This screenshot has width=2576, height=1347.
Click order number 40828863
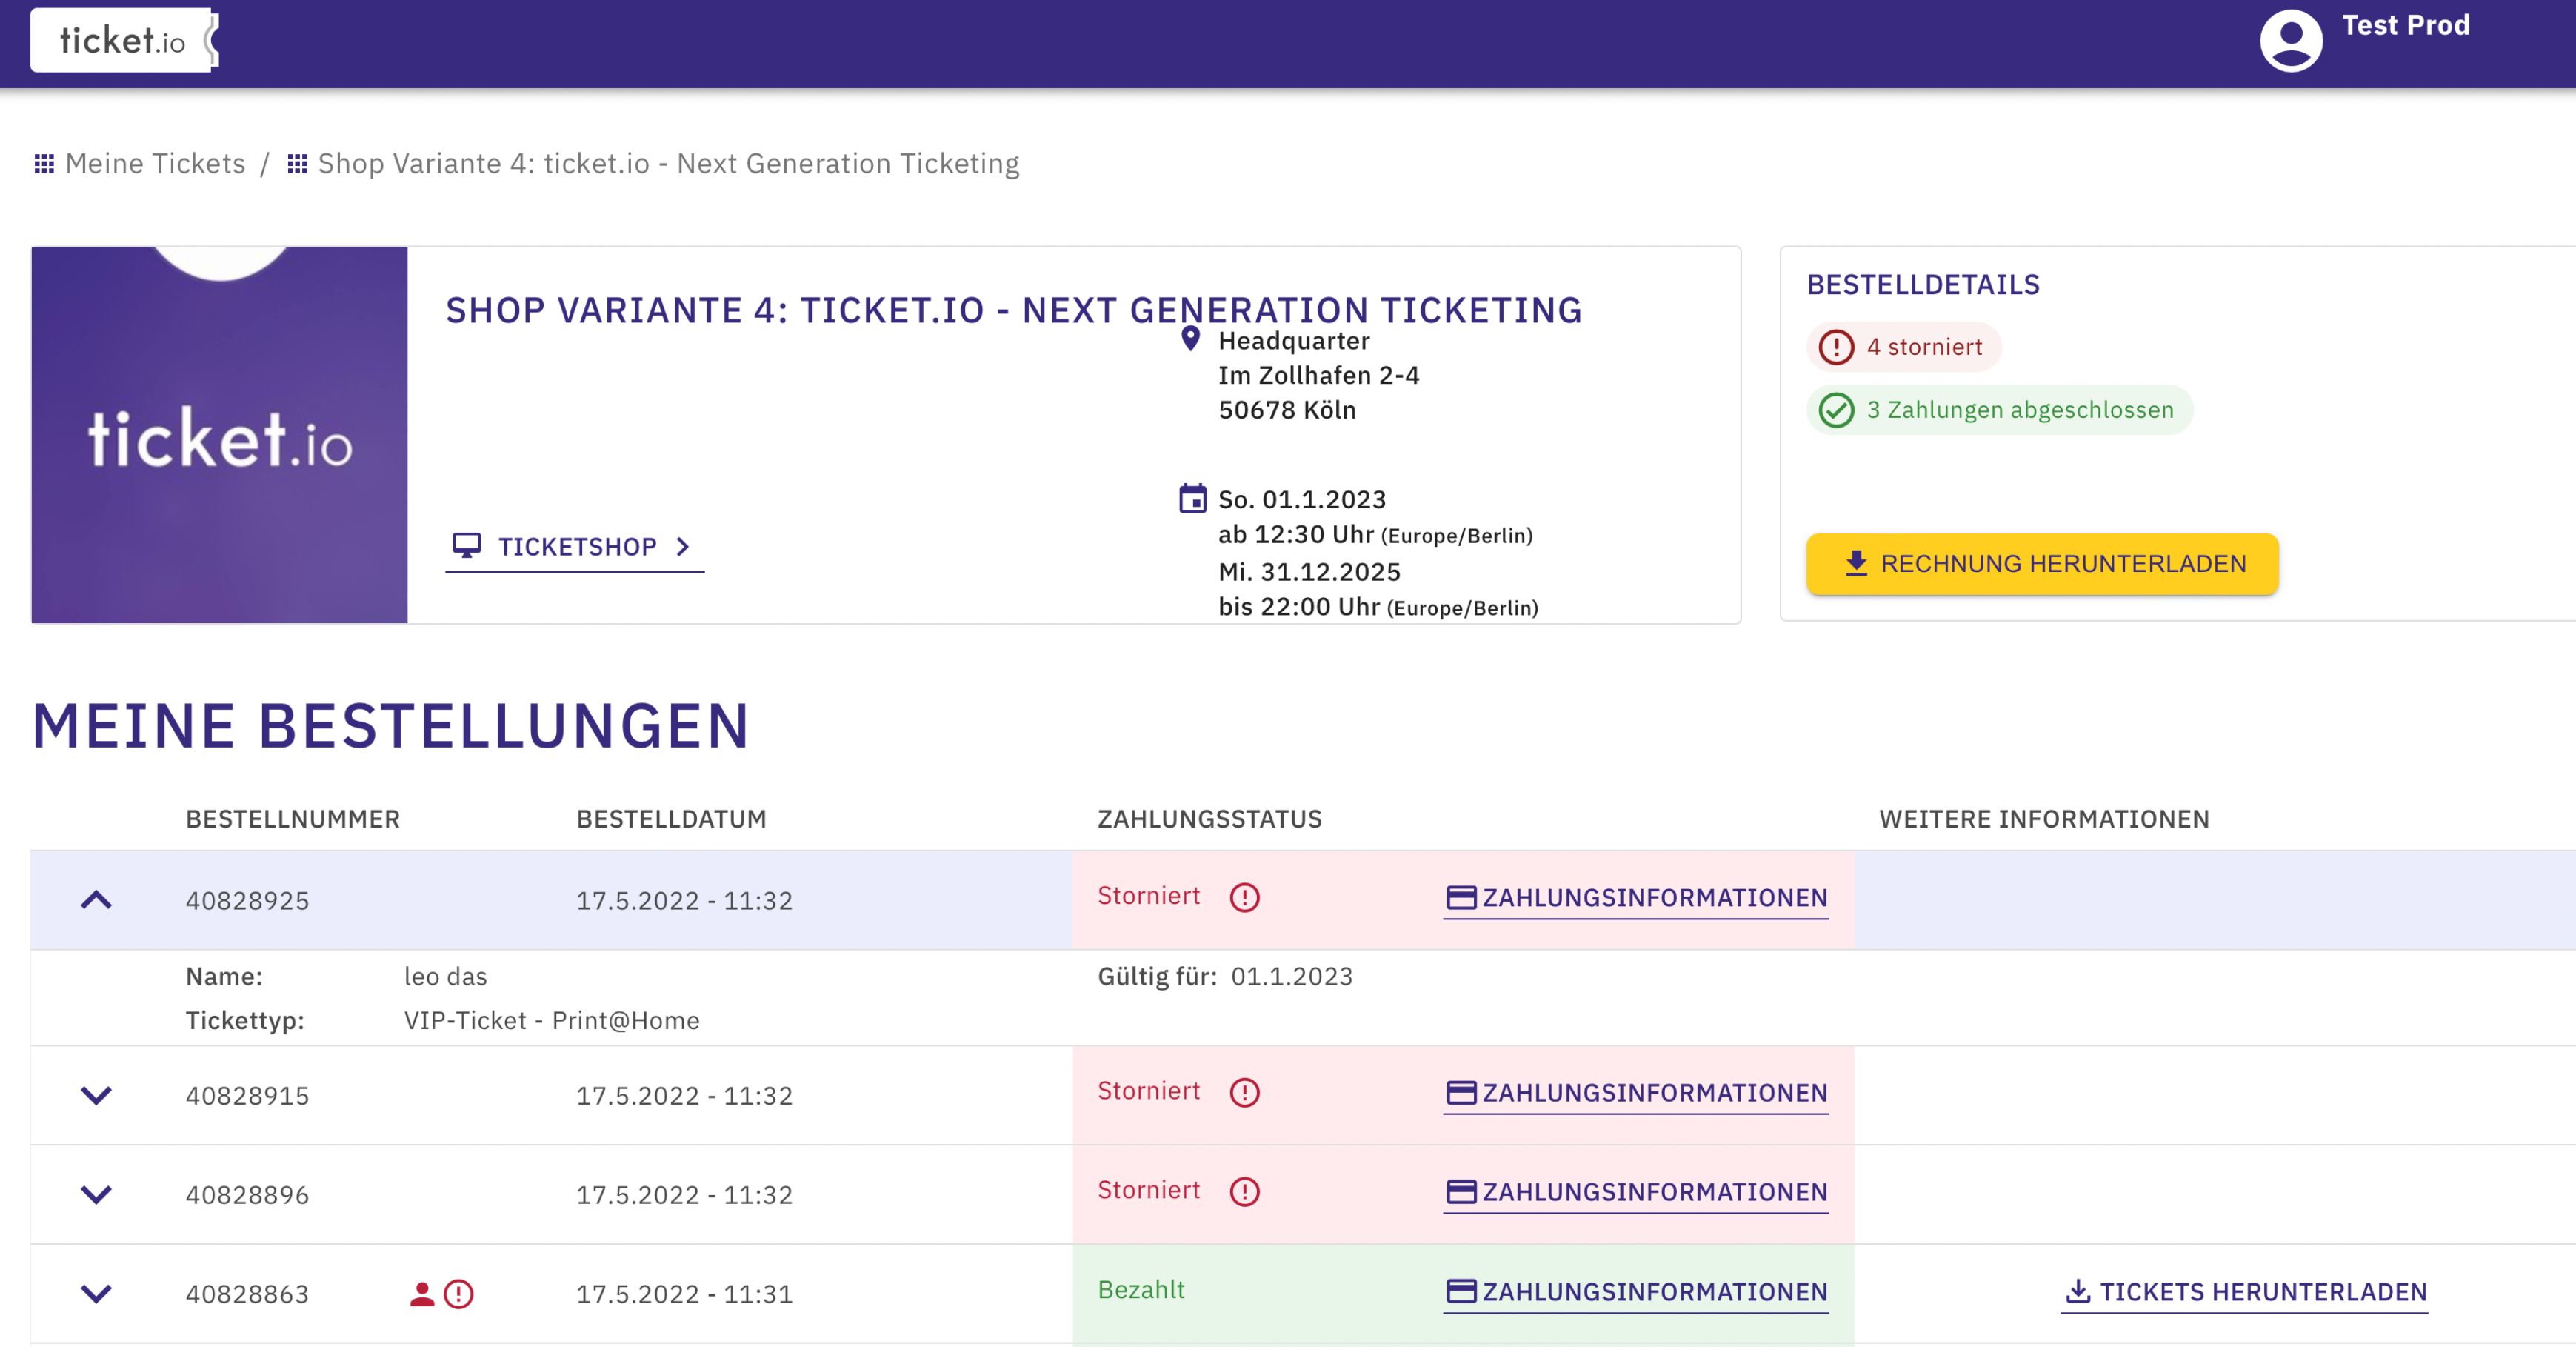[247, 1293]
